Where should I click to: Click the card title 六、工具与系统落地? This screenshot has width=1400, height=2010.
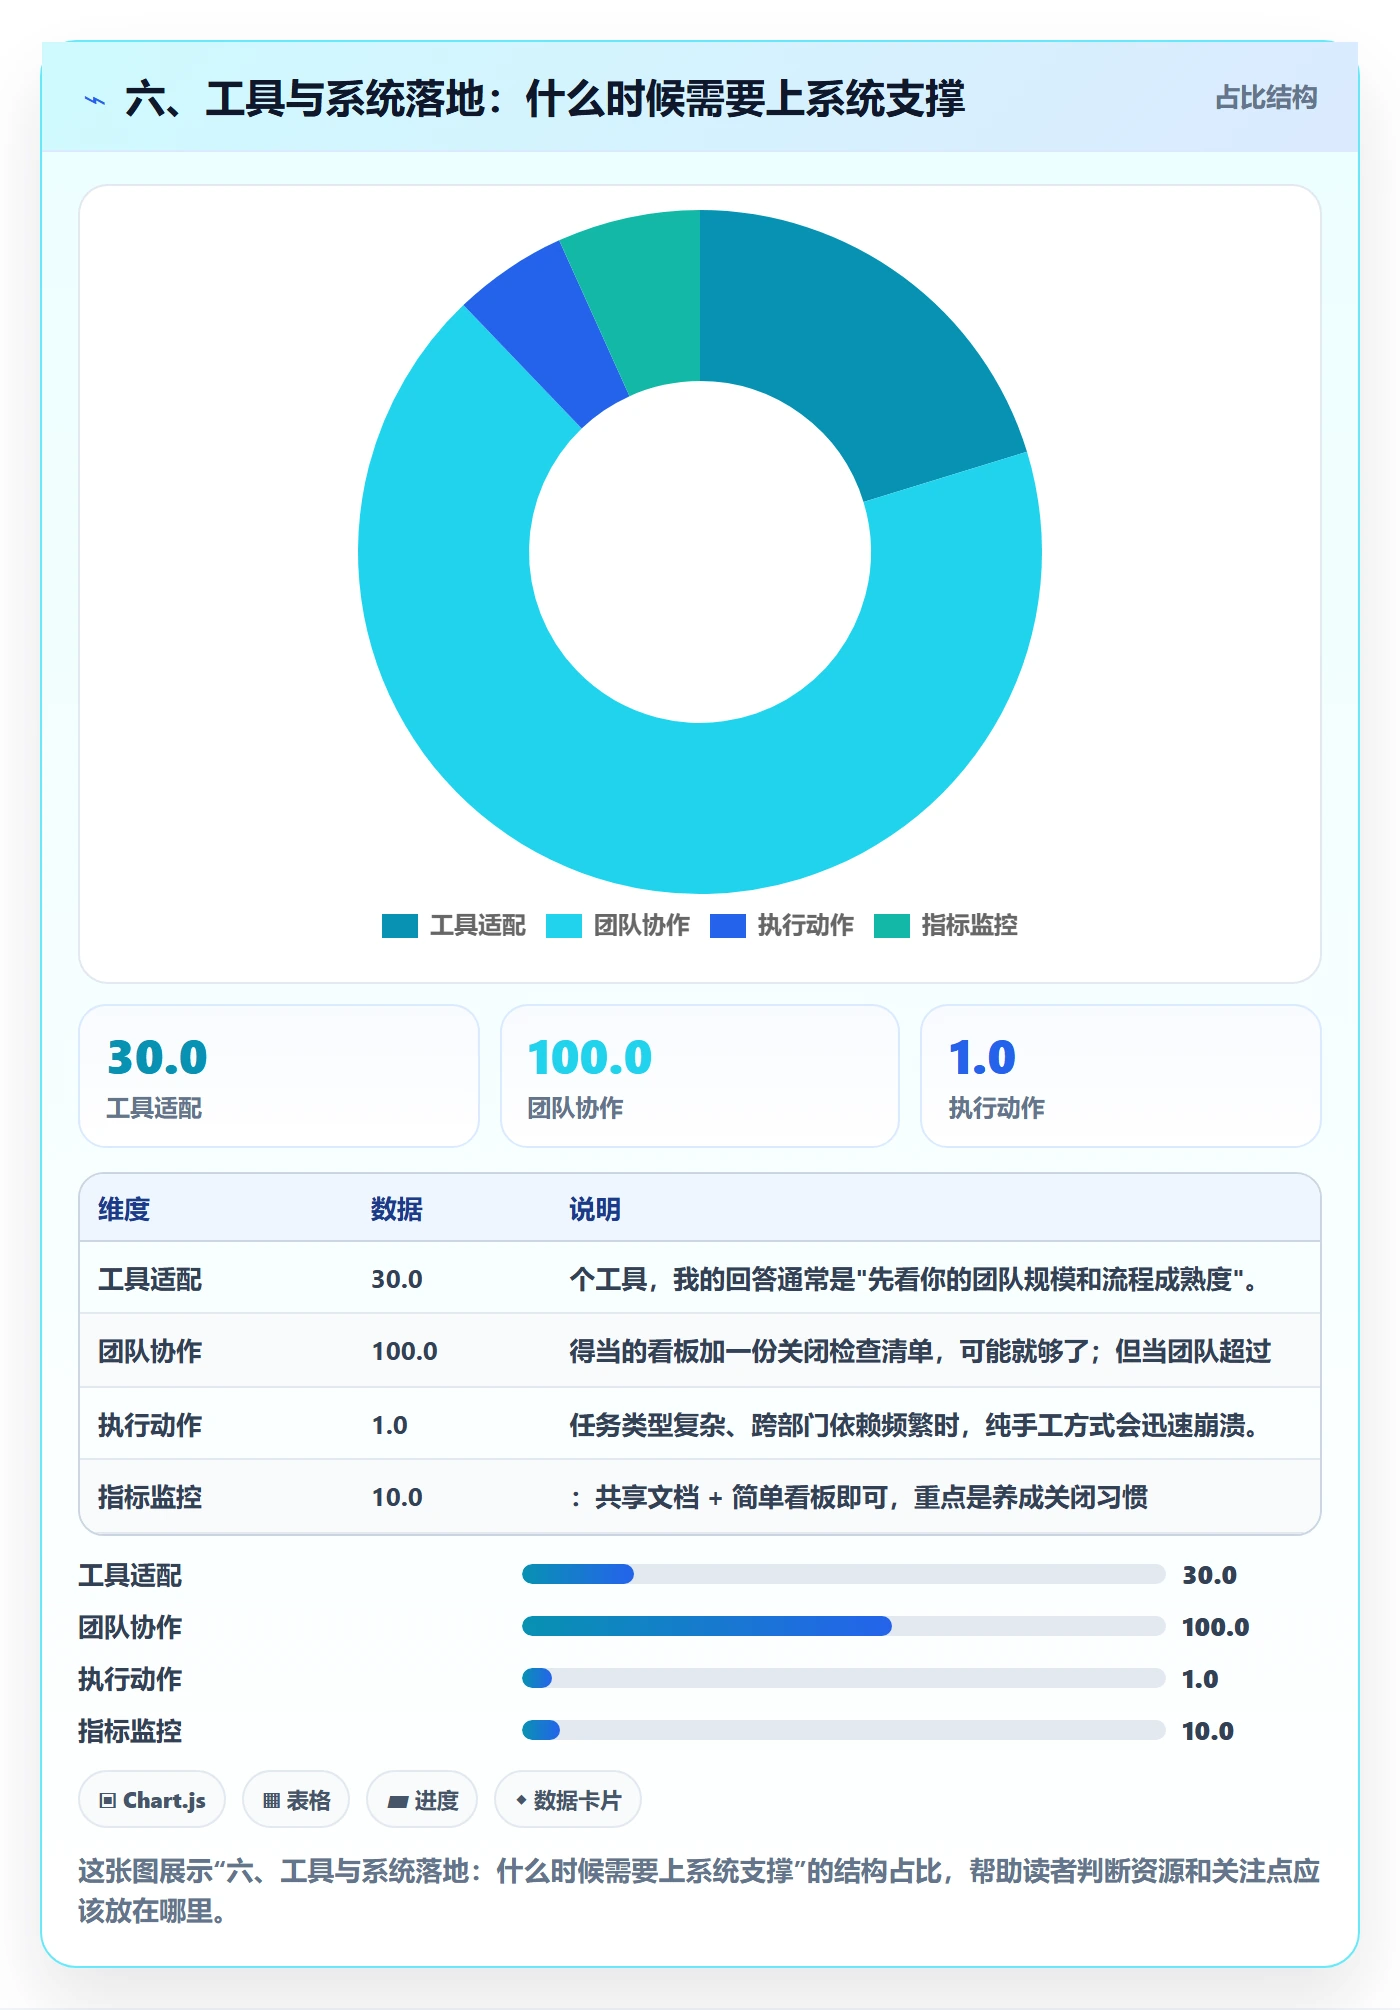coord(545,99)
